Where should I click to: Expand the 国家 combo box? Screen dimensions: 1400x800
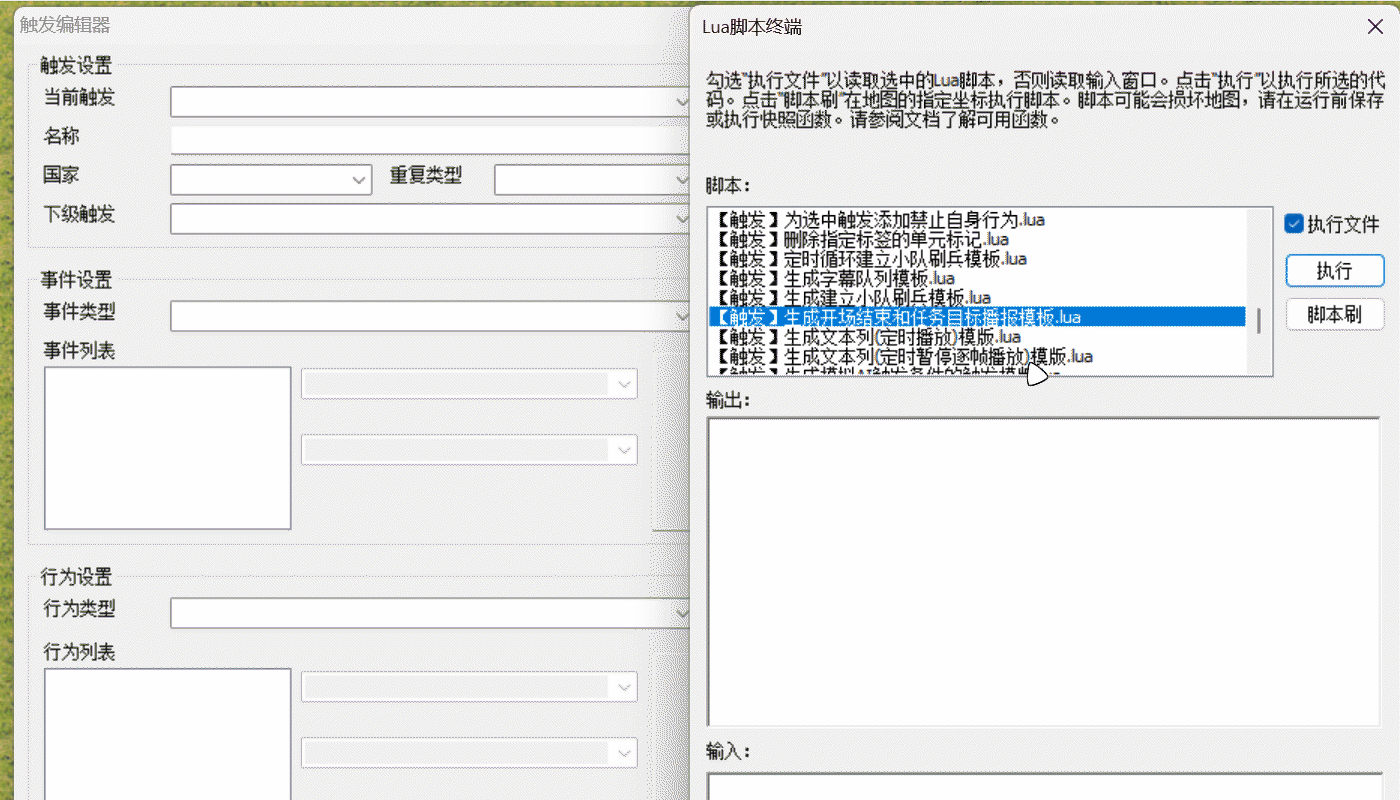coord(271,180)
